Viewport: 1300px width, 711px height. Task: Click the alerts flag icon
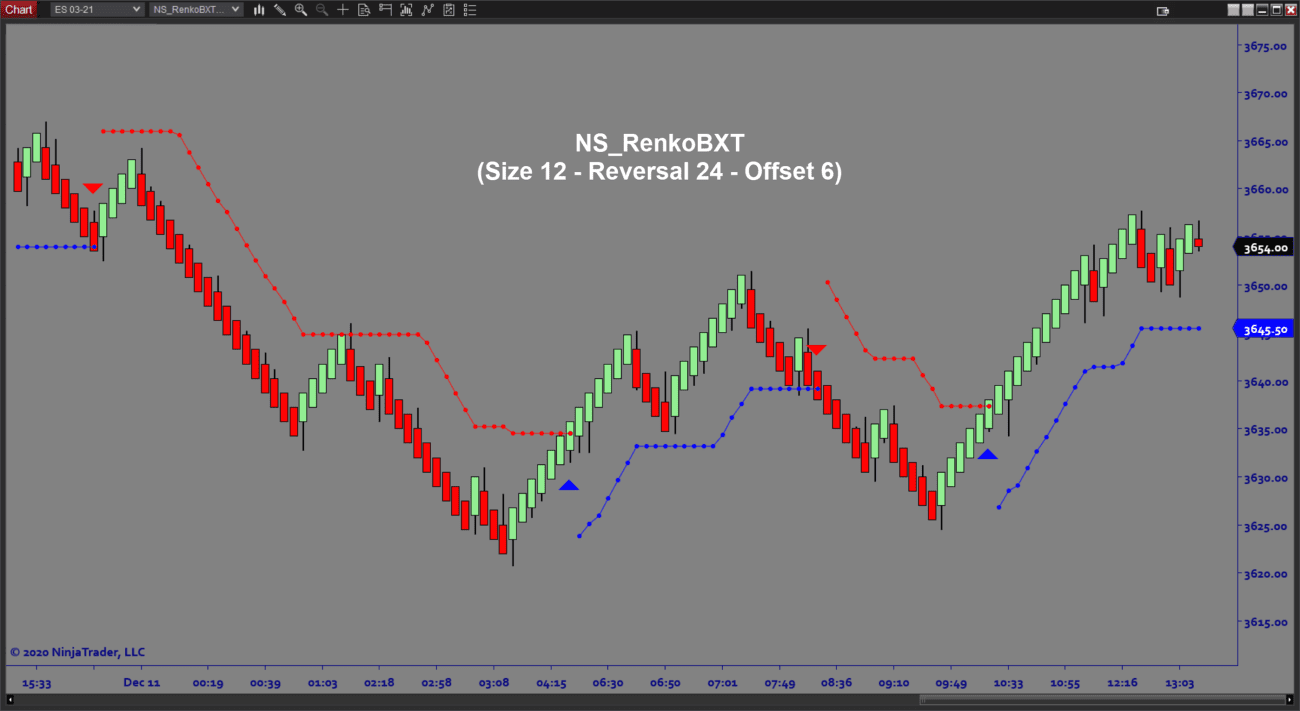point(385,10)
